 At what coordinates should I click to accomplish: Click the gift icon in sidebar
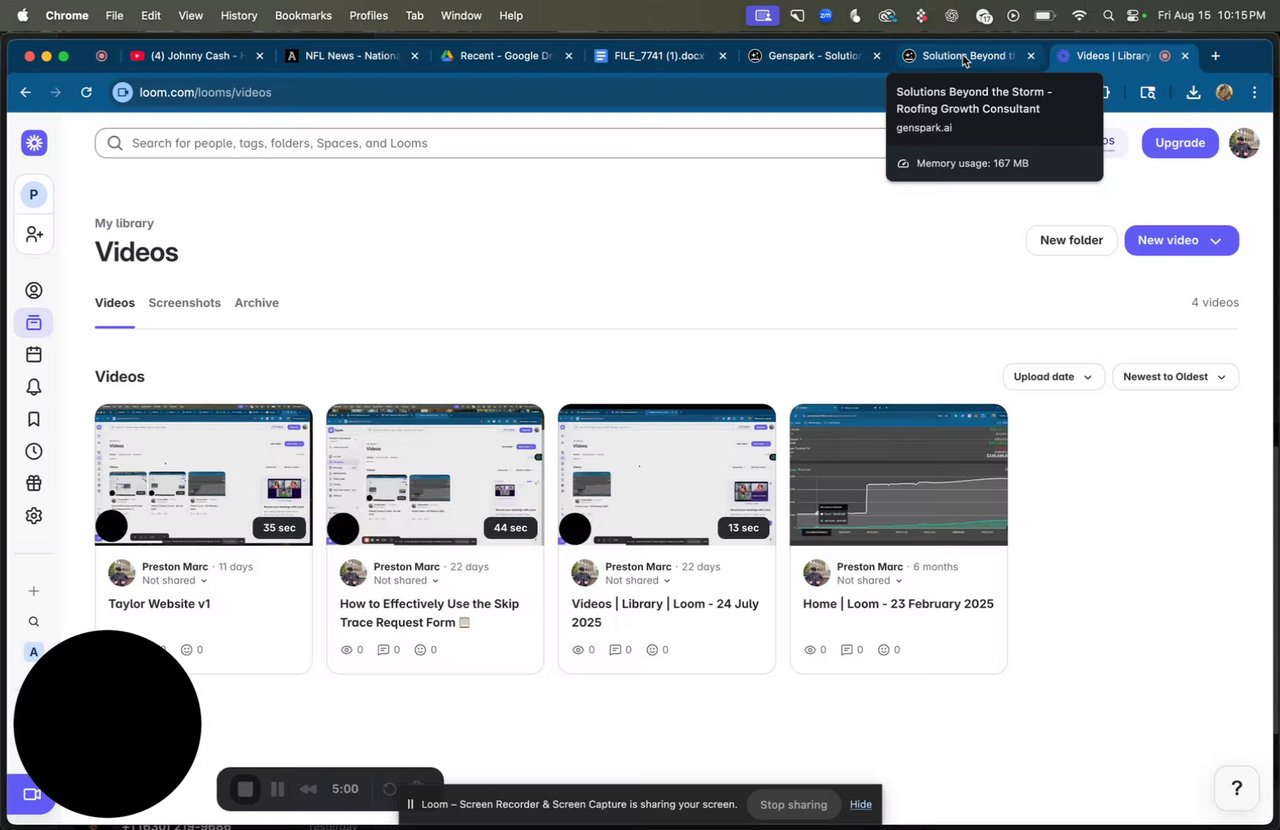pos(34,484)
